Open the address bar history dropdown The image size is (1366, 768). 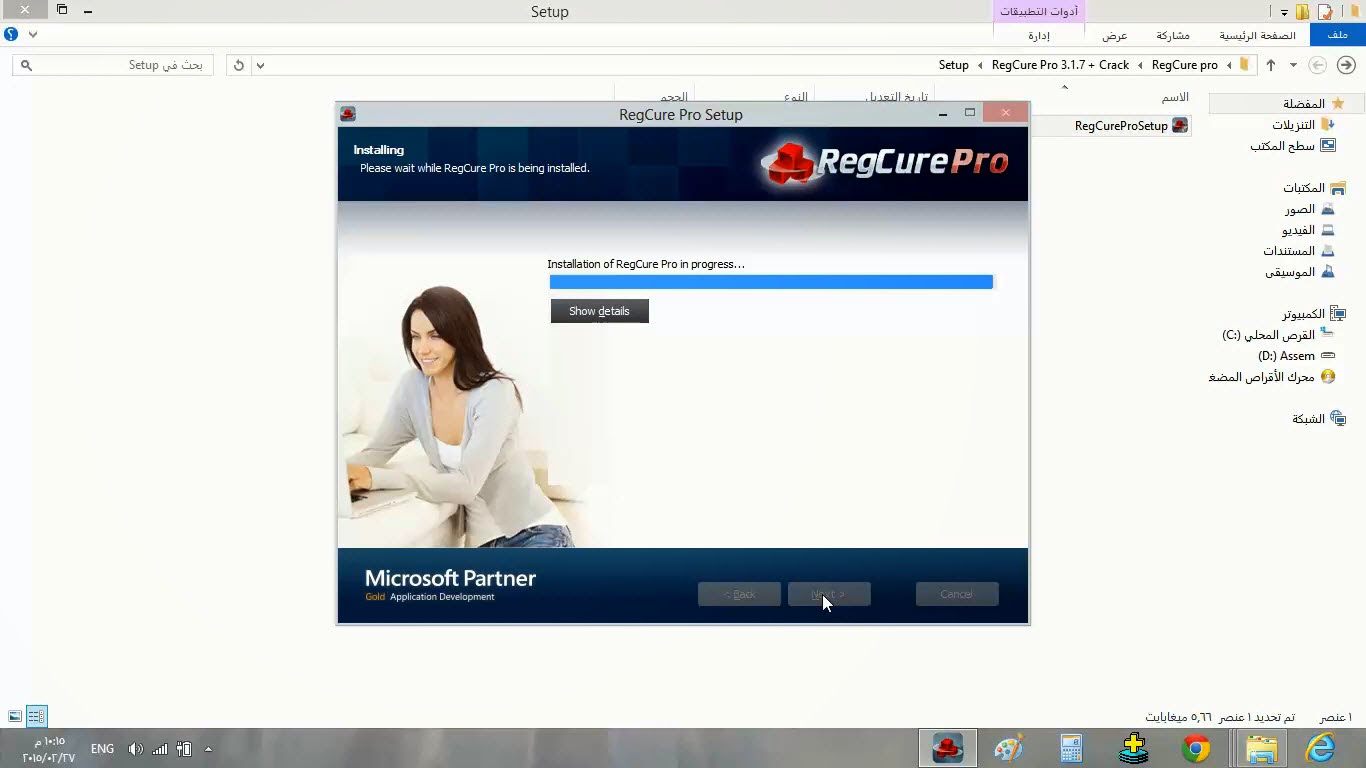260,65
